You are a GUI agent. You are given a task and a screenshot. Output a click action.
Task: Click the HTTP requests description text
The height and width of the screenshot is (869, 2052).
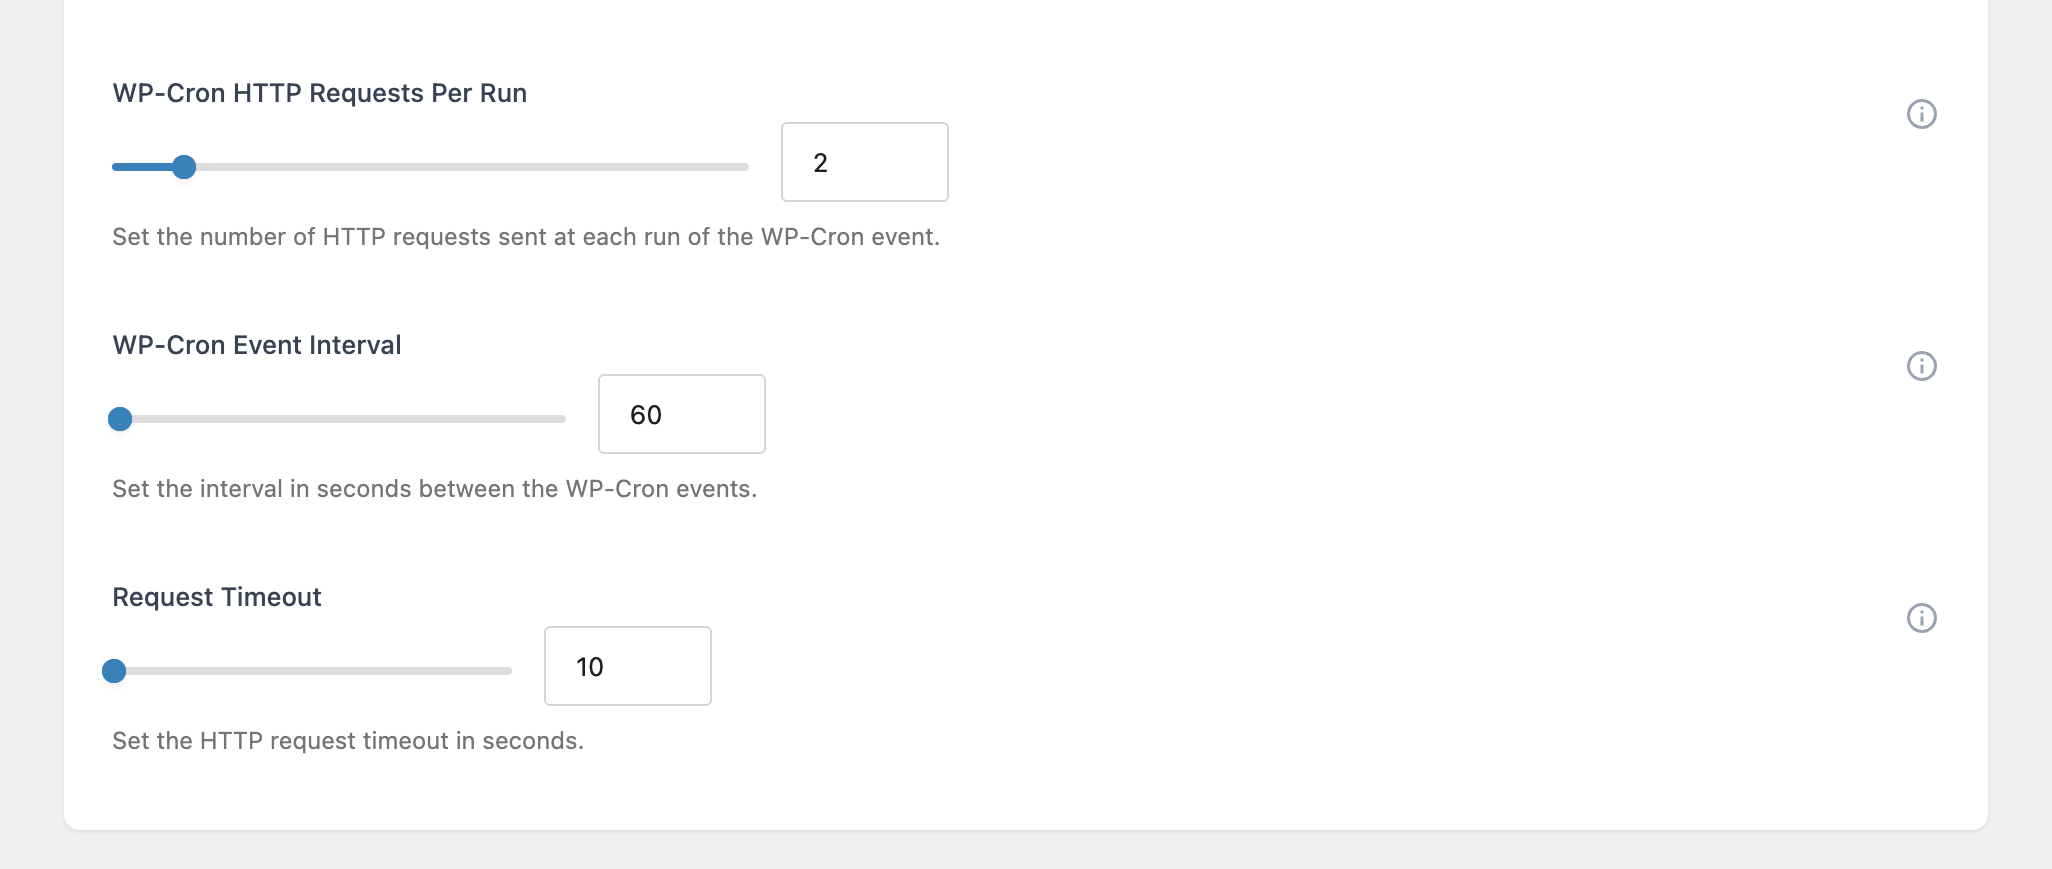(x=526, y=237)
